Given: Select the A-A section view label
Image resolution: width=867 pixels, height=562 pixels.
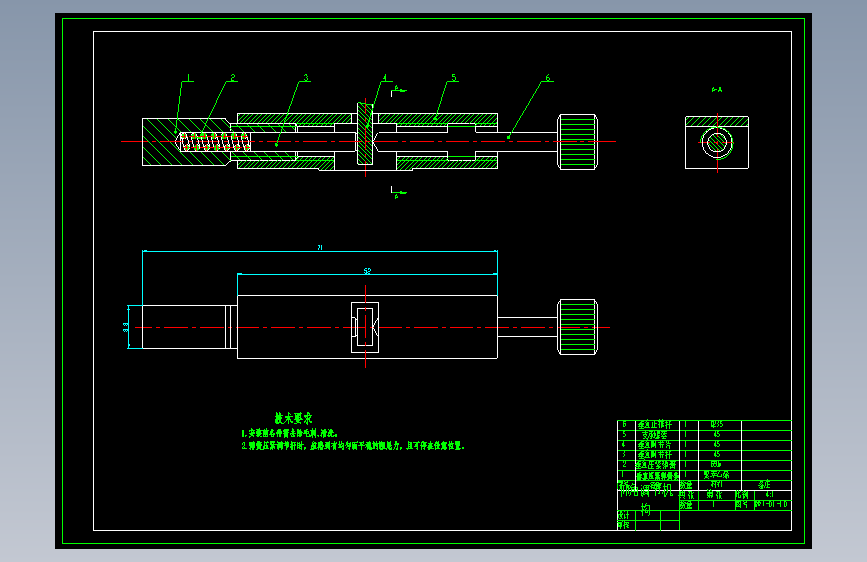Looking at the screenshot, I should click(717, 89).
